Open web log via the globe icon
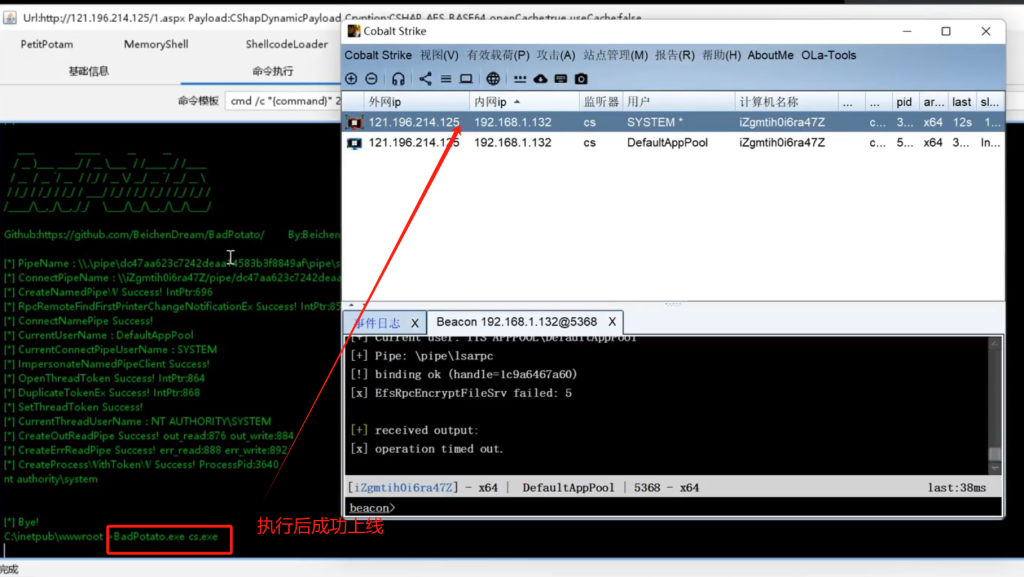The width and height of the screenshot is (1024, 577). point(493,79)
